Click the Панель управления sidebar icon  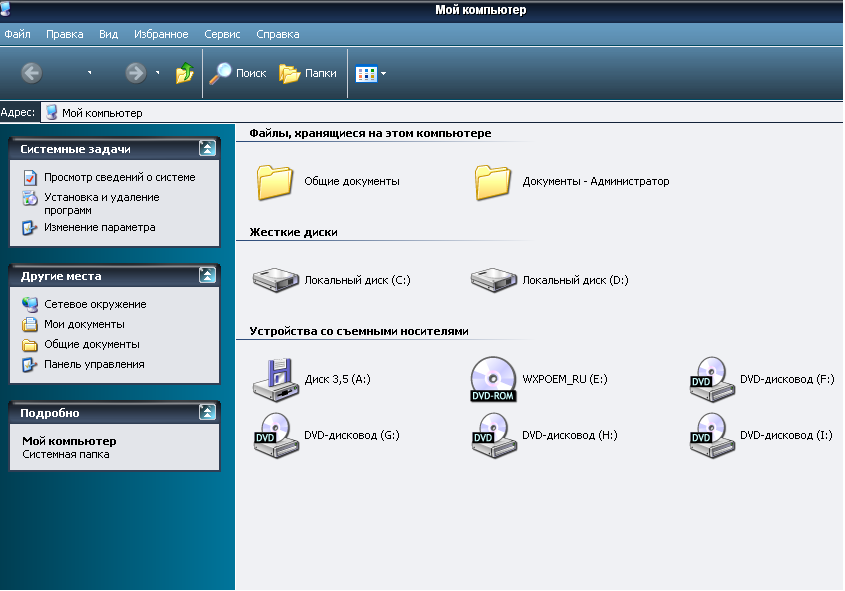pos(30,365)
